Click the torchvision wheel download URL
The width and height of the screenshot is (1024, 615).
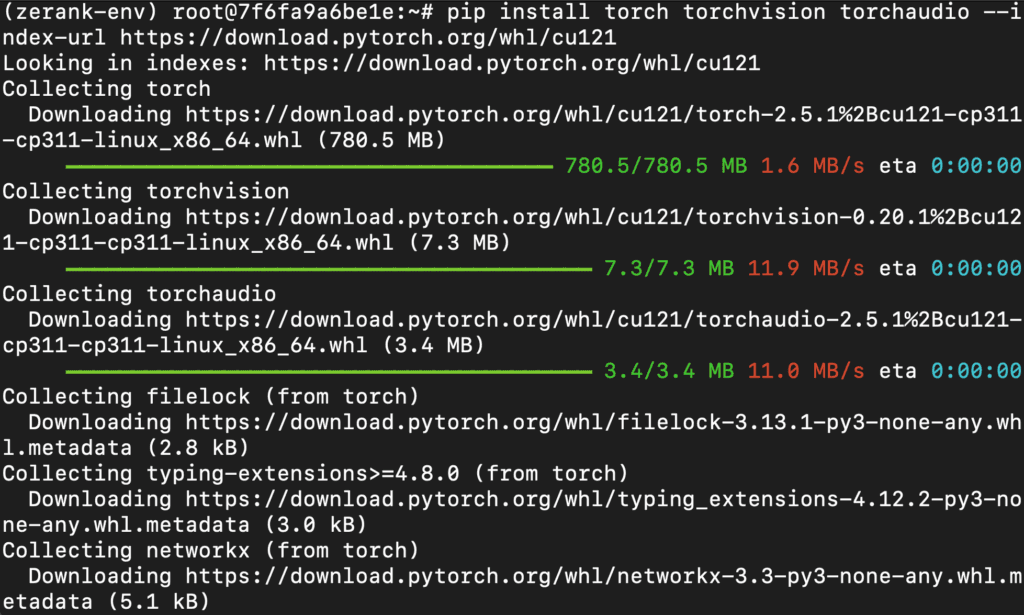603,217
